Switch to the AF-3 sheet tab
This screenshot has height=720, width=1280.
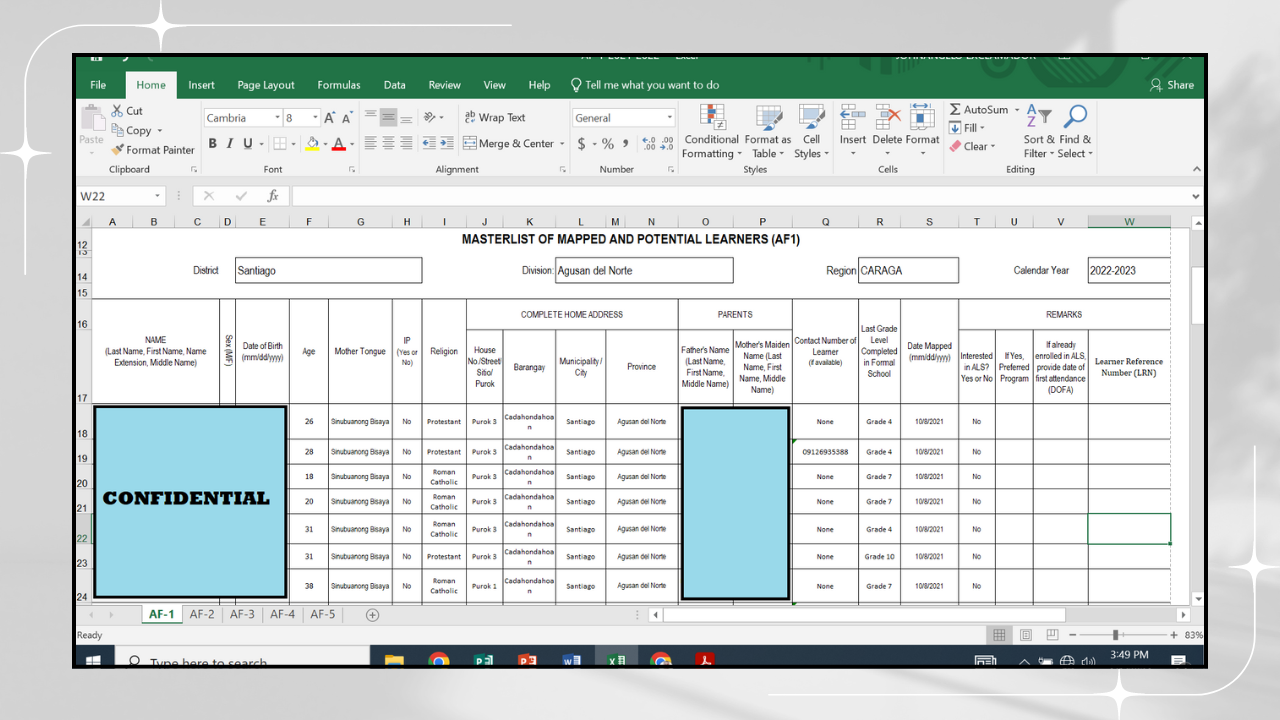[x=242, y=614]
